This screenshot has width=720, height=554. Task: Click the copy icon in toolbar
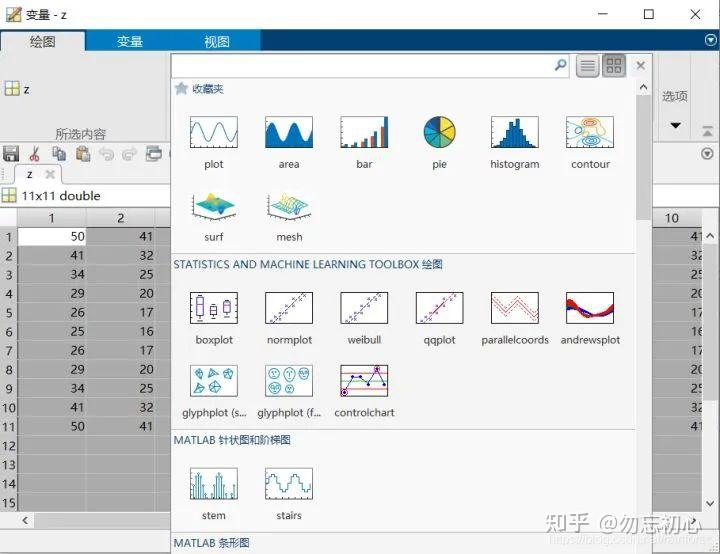(x=59, y=153)
